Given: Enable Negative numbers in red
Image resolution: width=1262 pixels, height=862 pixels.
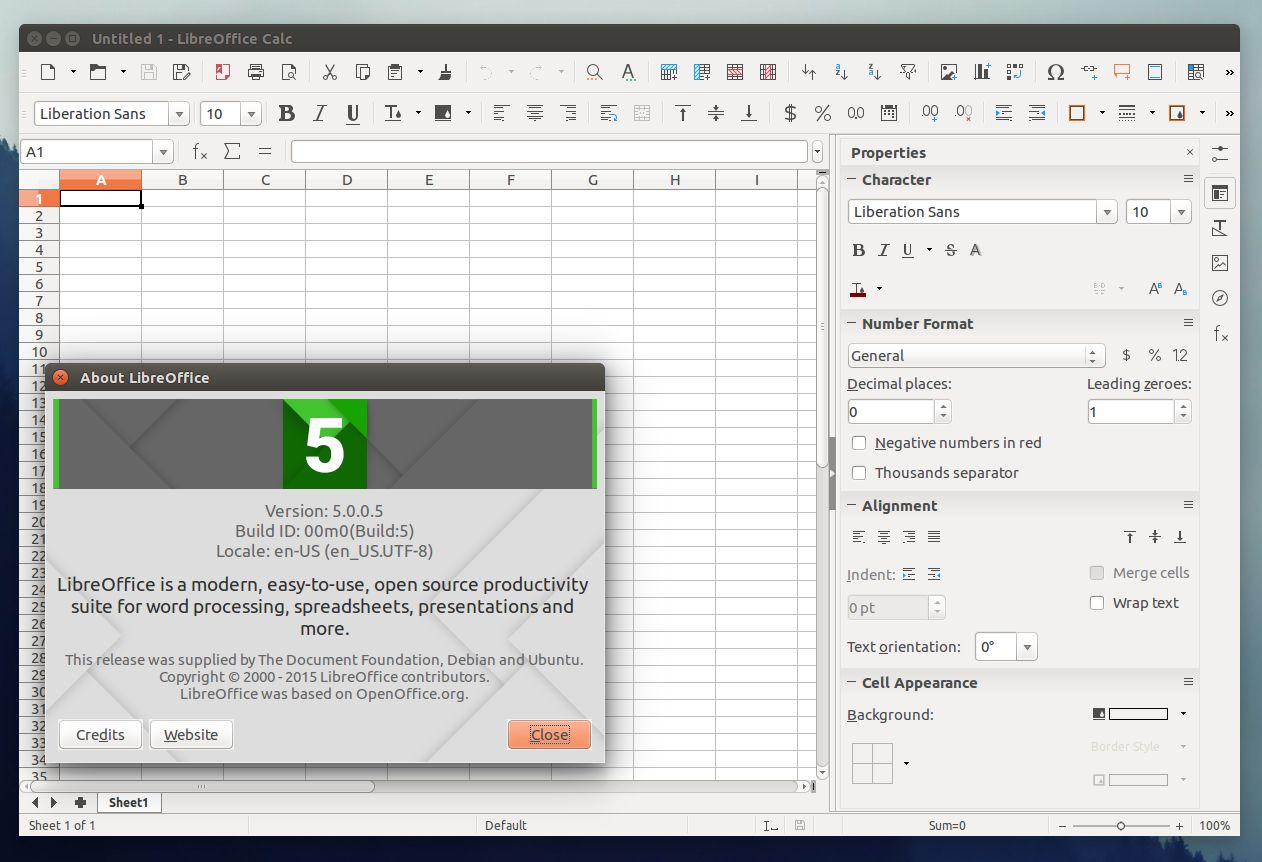Looking at the screenshot, I should coord(859,442).
